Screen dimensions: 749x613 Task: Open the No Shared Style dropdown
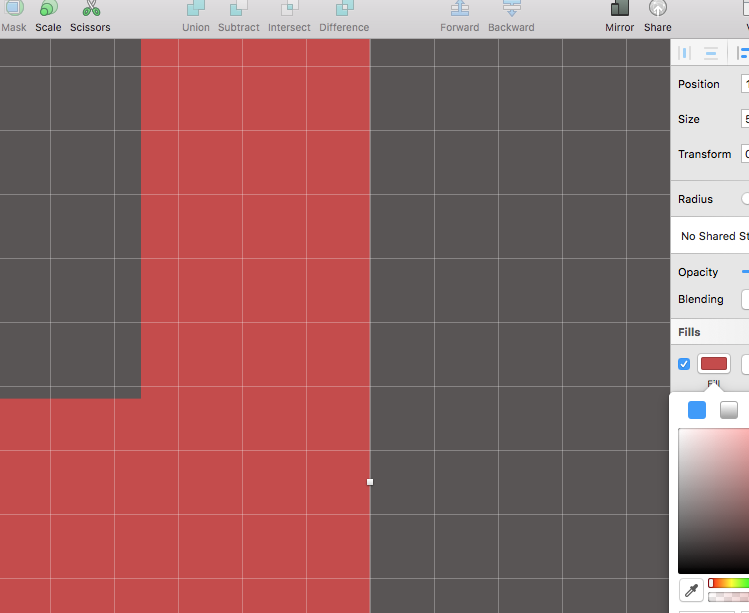coord(714,236)
